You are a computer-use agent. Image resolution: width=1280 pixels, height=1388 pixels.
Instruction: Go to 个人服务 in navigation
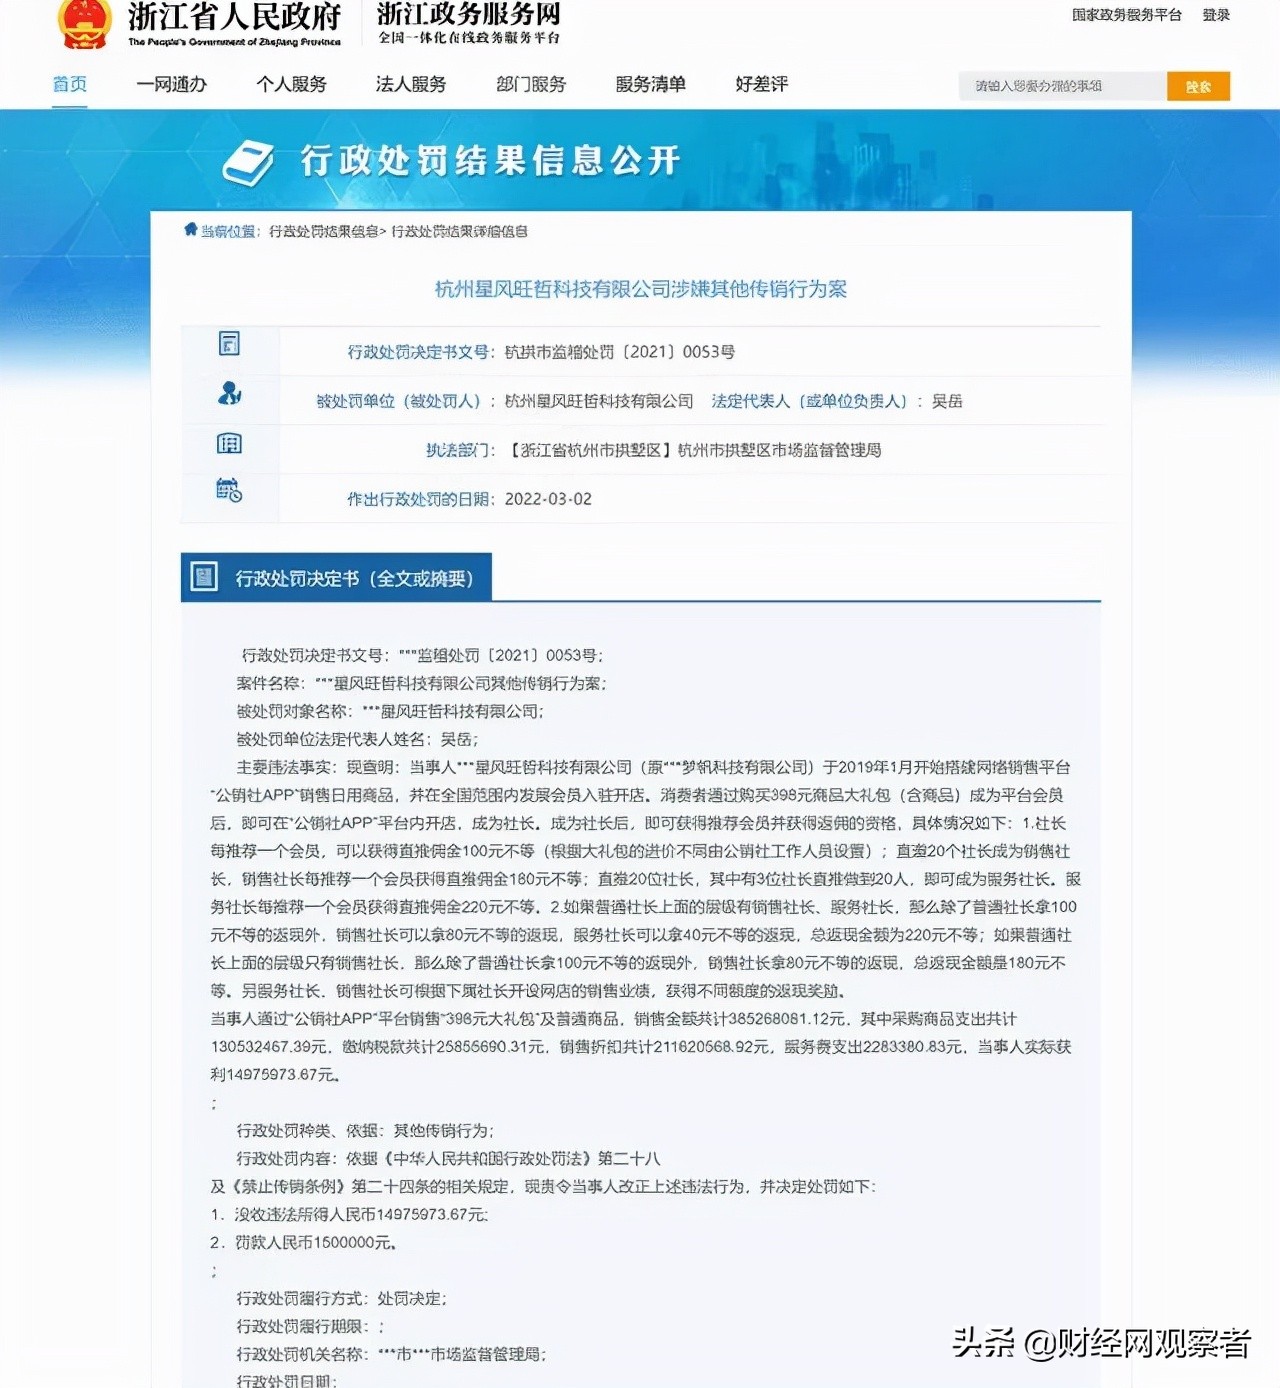tap(292, 84)
